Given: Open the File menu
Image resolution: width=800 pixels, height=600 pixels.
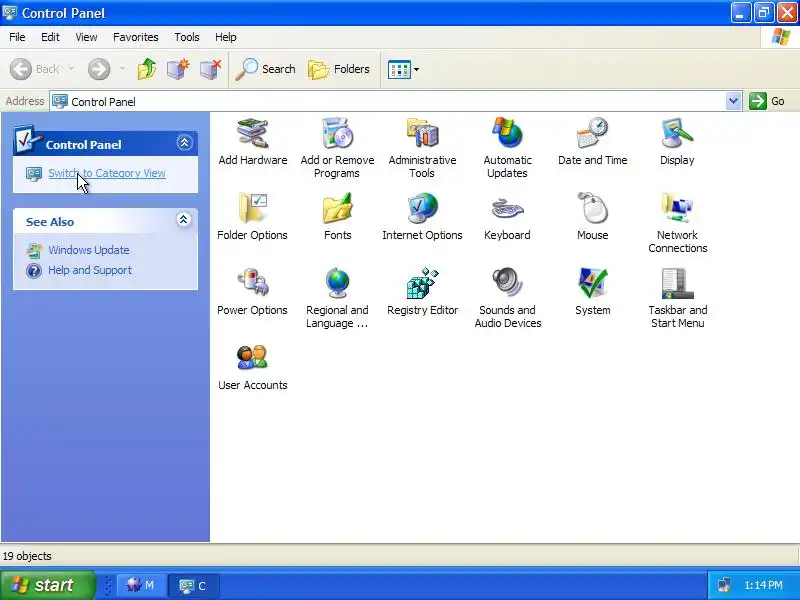Looking at the screenshot, I should tap(17, 37).
